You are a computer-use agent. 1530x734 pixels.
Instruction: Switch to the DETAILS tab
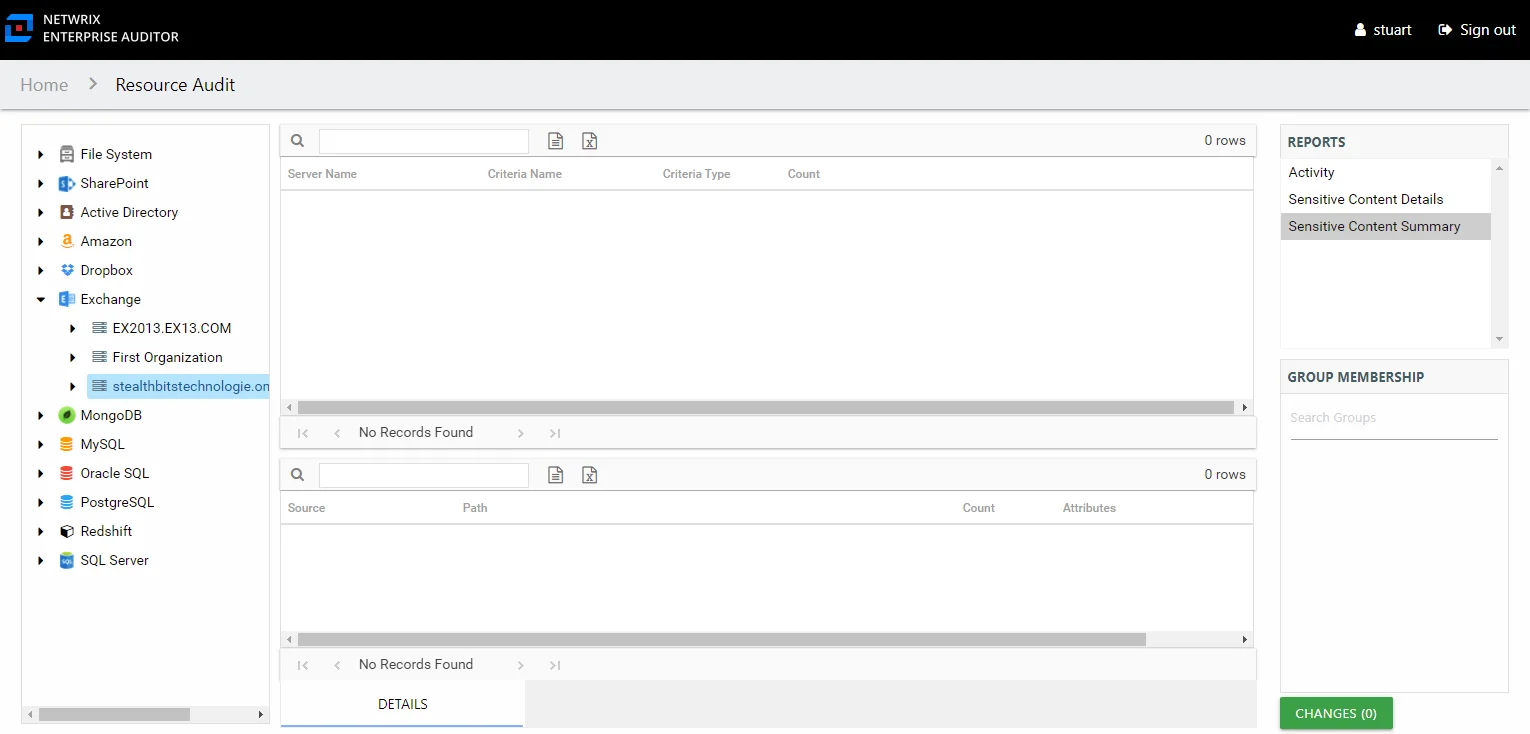(402, 704)
